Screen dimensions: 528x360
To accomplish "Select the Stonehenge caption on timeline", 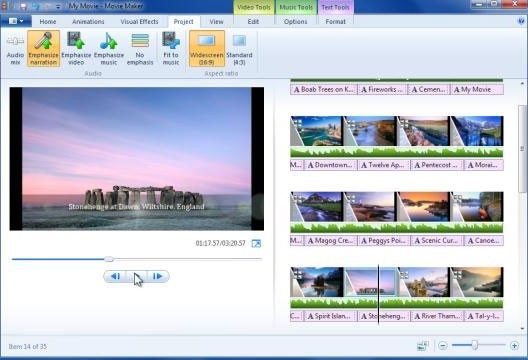I will (x=384, y=316).
